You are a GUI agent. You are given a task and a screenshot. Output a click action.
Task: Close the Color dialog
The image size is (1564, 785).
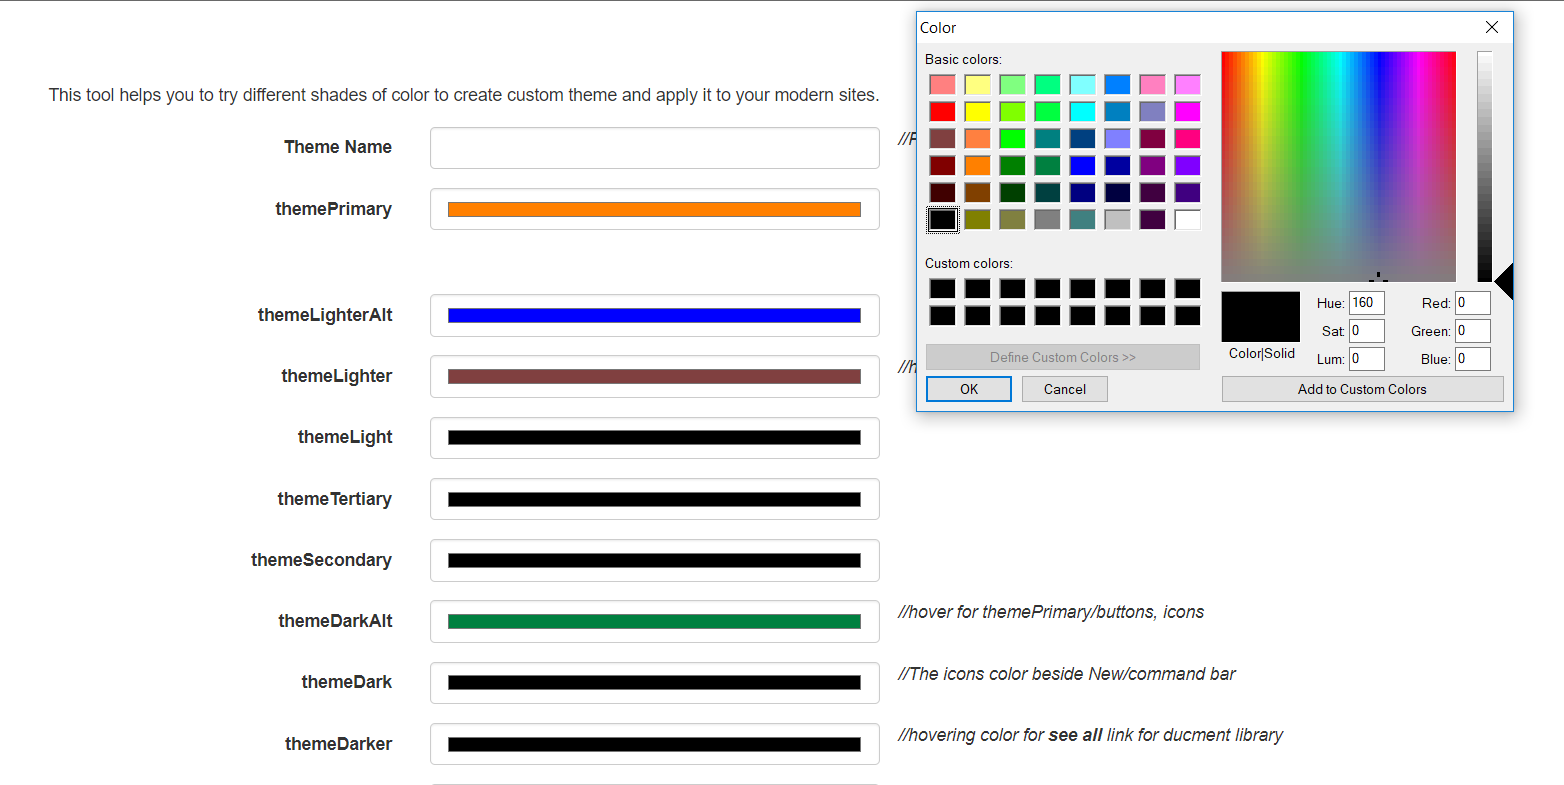click(1491, 27)
